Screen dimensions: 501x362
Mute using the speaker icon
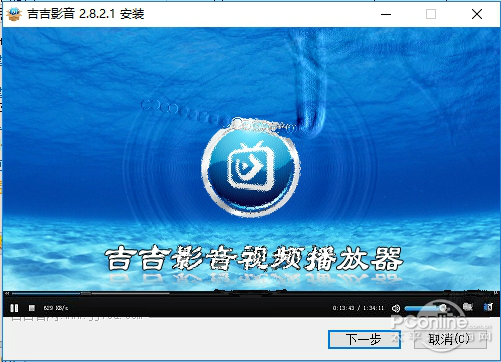coord(396,308)
